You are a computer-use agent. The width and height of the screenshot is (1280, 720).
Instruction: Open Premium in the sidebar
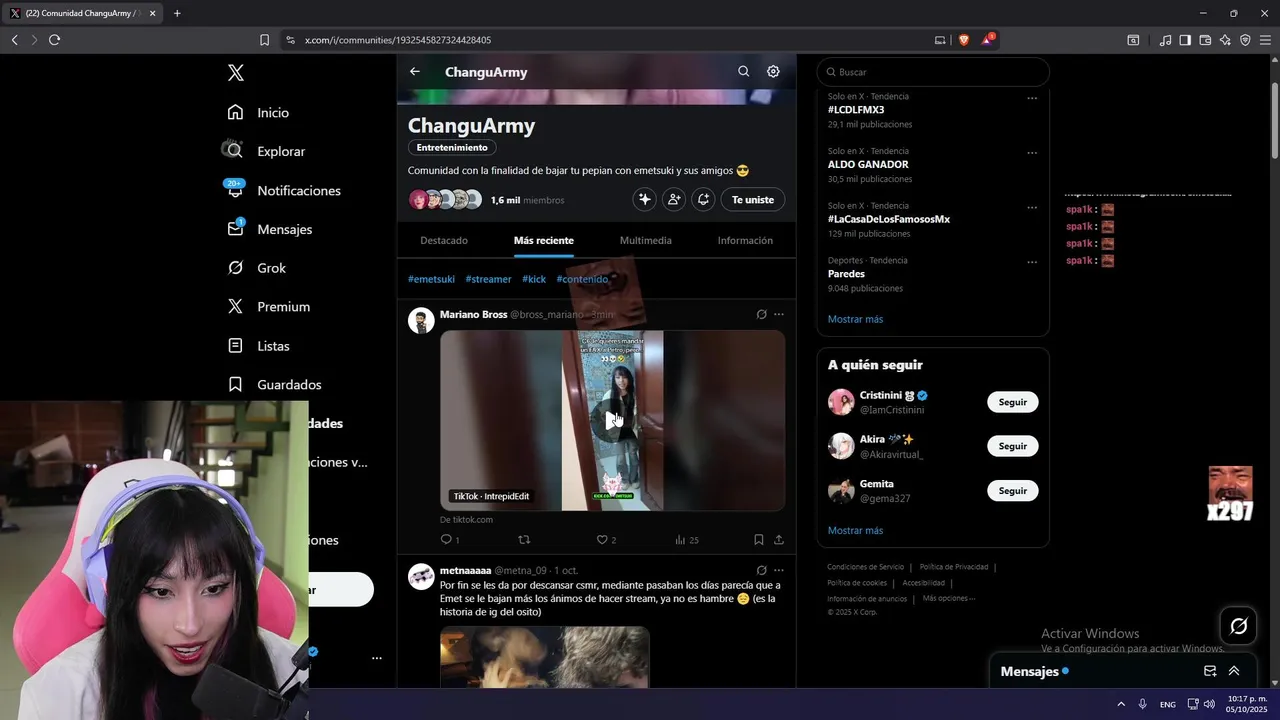pyautogui.click(x=269, y=307)
